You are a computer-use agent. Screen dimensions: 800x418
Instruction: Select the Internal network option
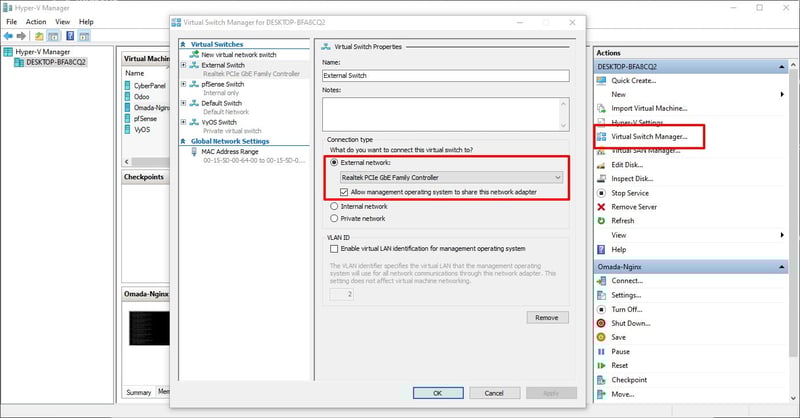click(334, 206)
